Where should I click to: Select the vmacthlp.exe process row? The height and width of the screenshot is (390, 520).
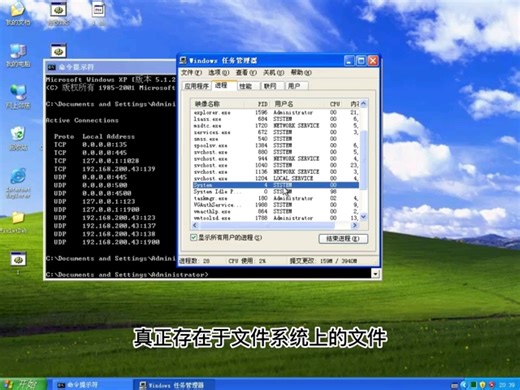tap(276, 211)
